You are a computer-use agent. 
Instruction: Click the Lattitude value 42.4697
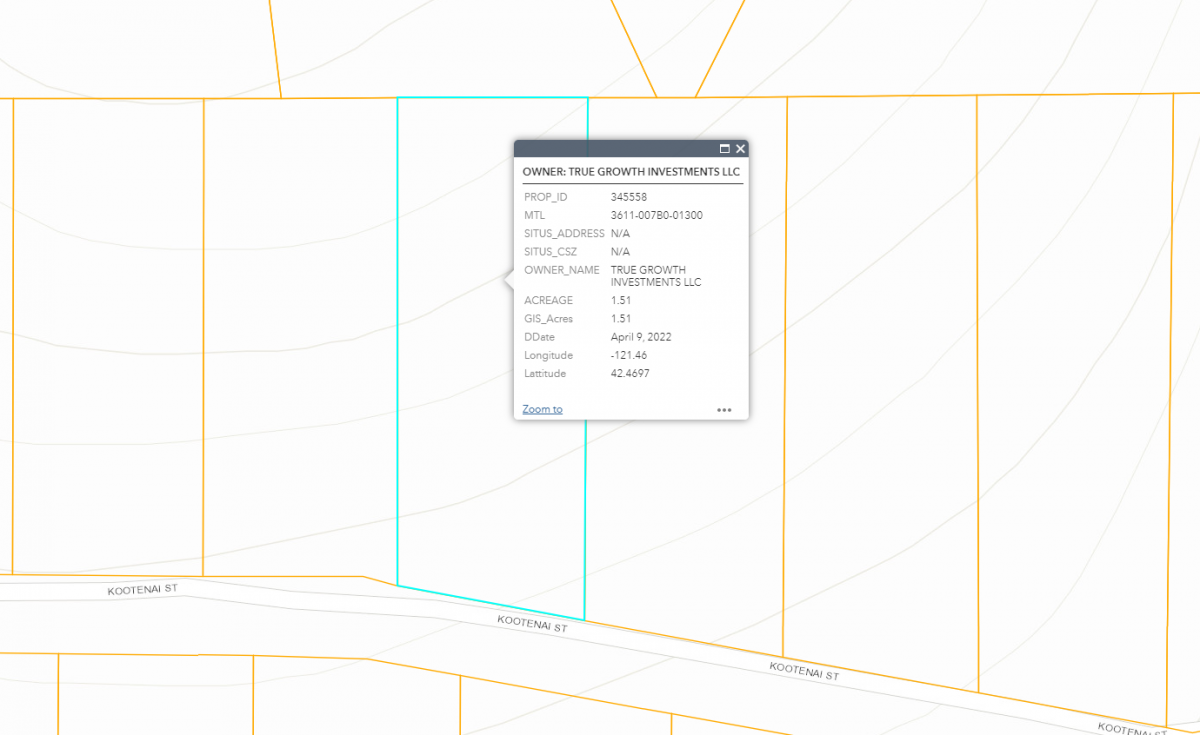(630, 373)
